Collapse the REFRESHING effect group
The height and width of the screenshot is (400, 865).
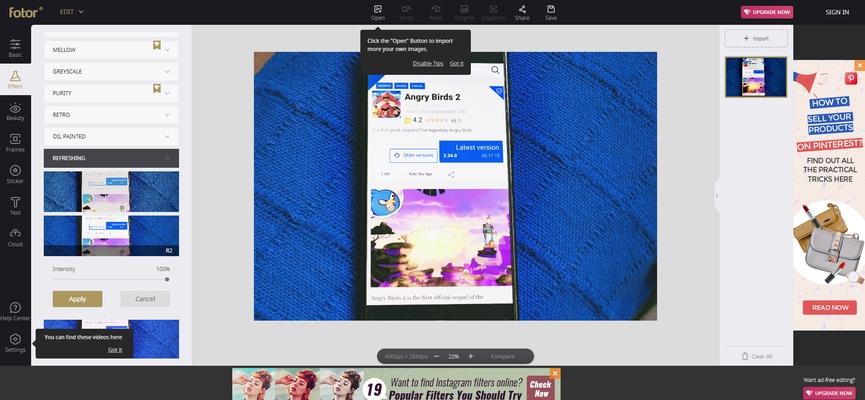[x=111, y=158]
